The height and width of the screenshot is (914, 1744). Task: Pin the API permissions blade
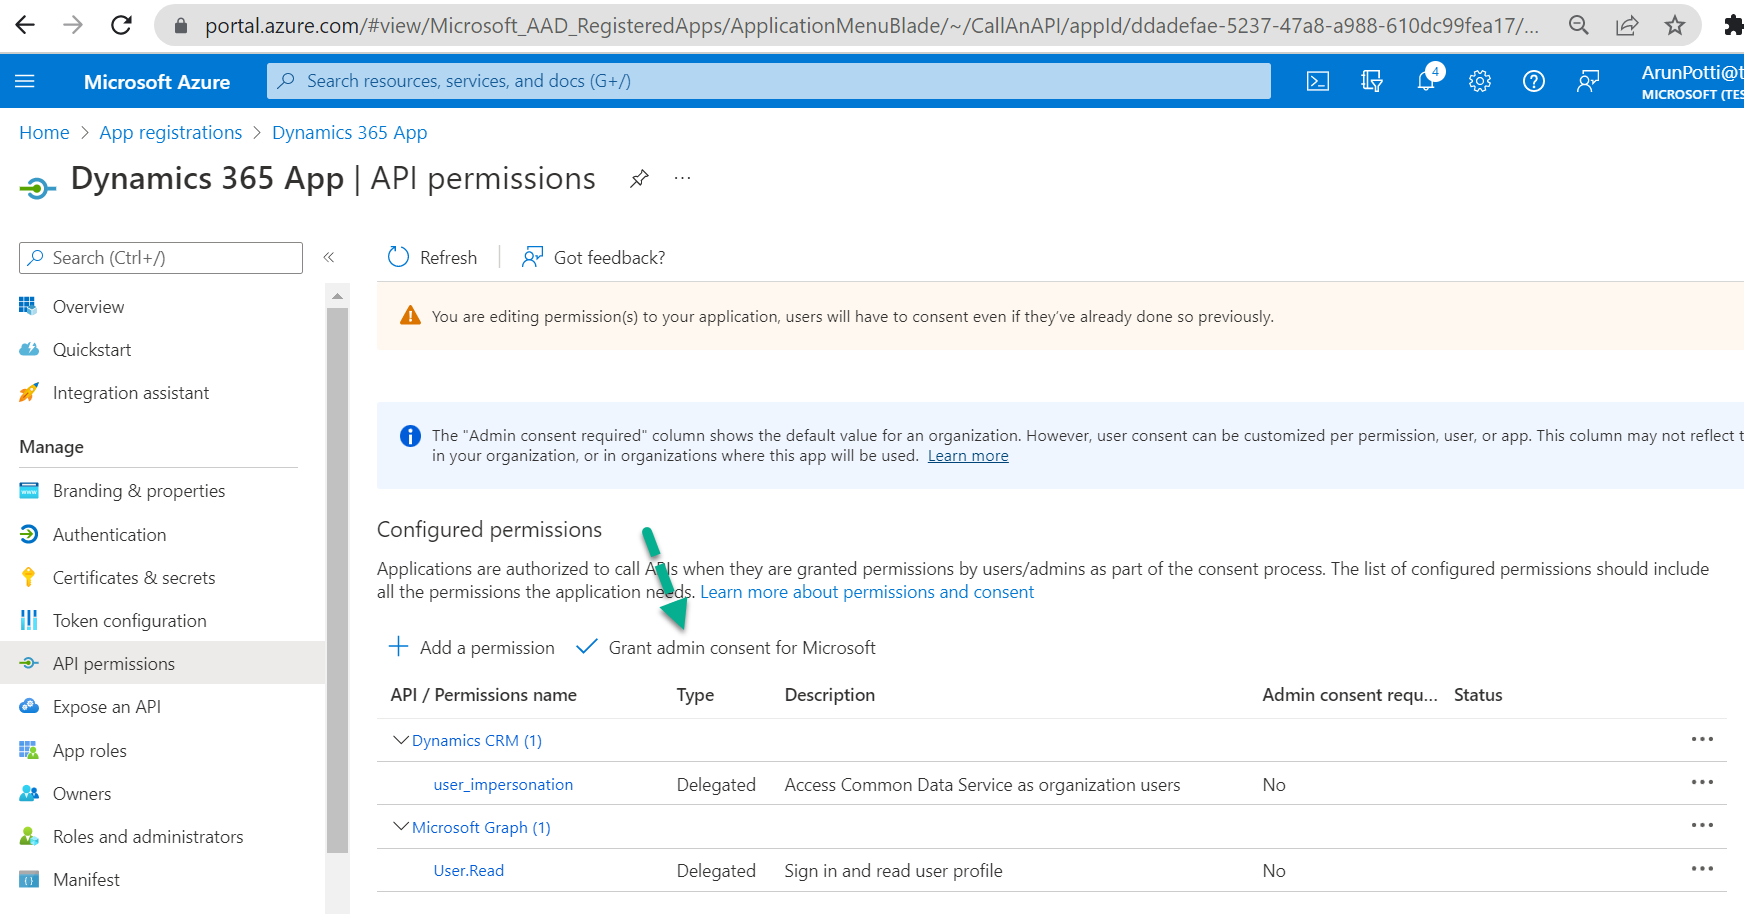click(x=639, y=178)
